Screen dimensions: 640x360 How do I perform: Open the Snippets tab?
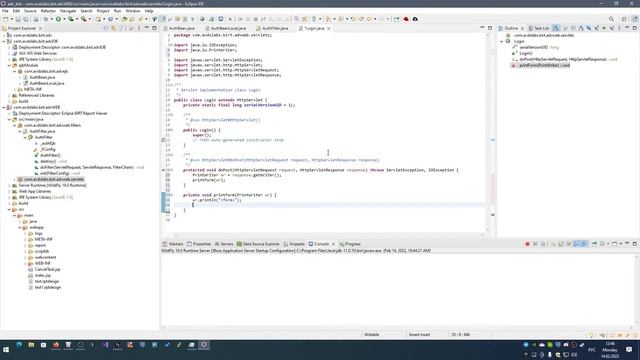(x=294, y=244)
